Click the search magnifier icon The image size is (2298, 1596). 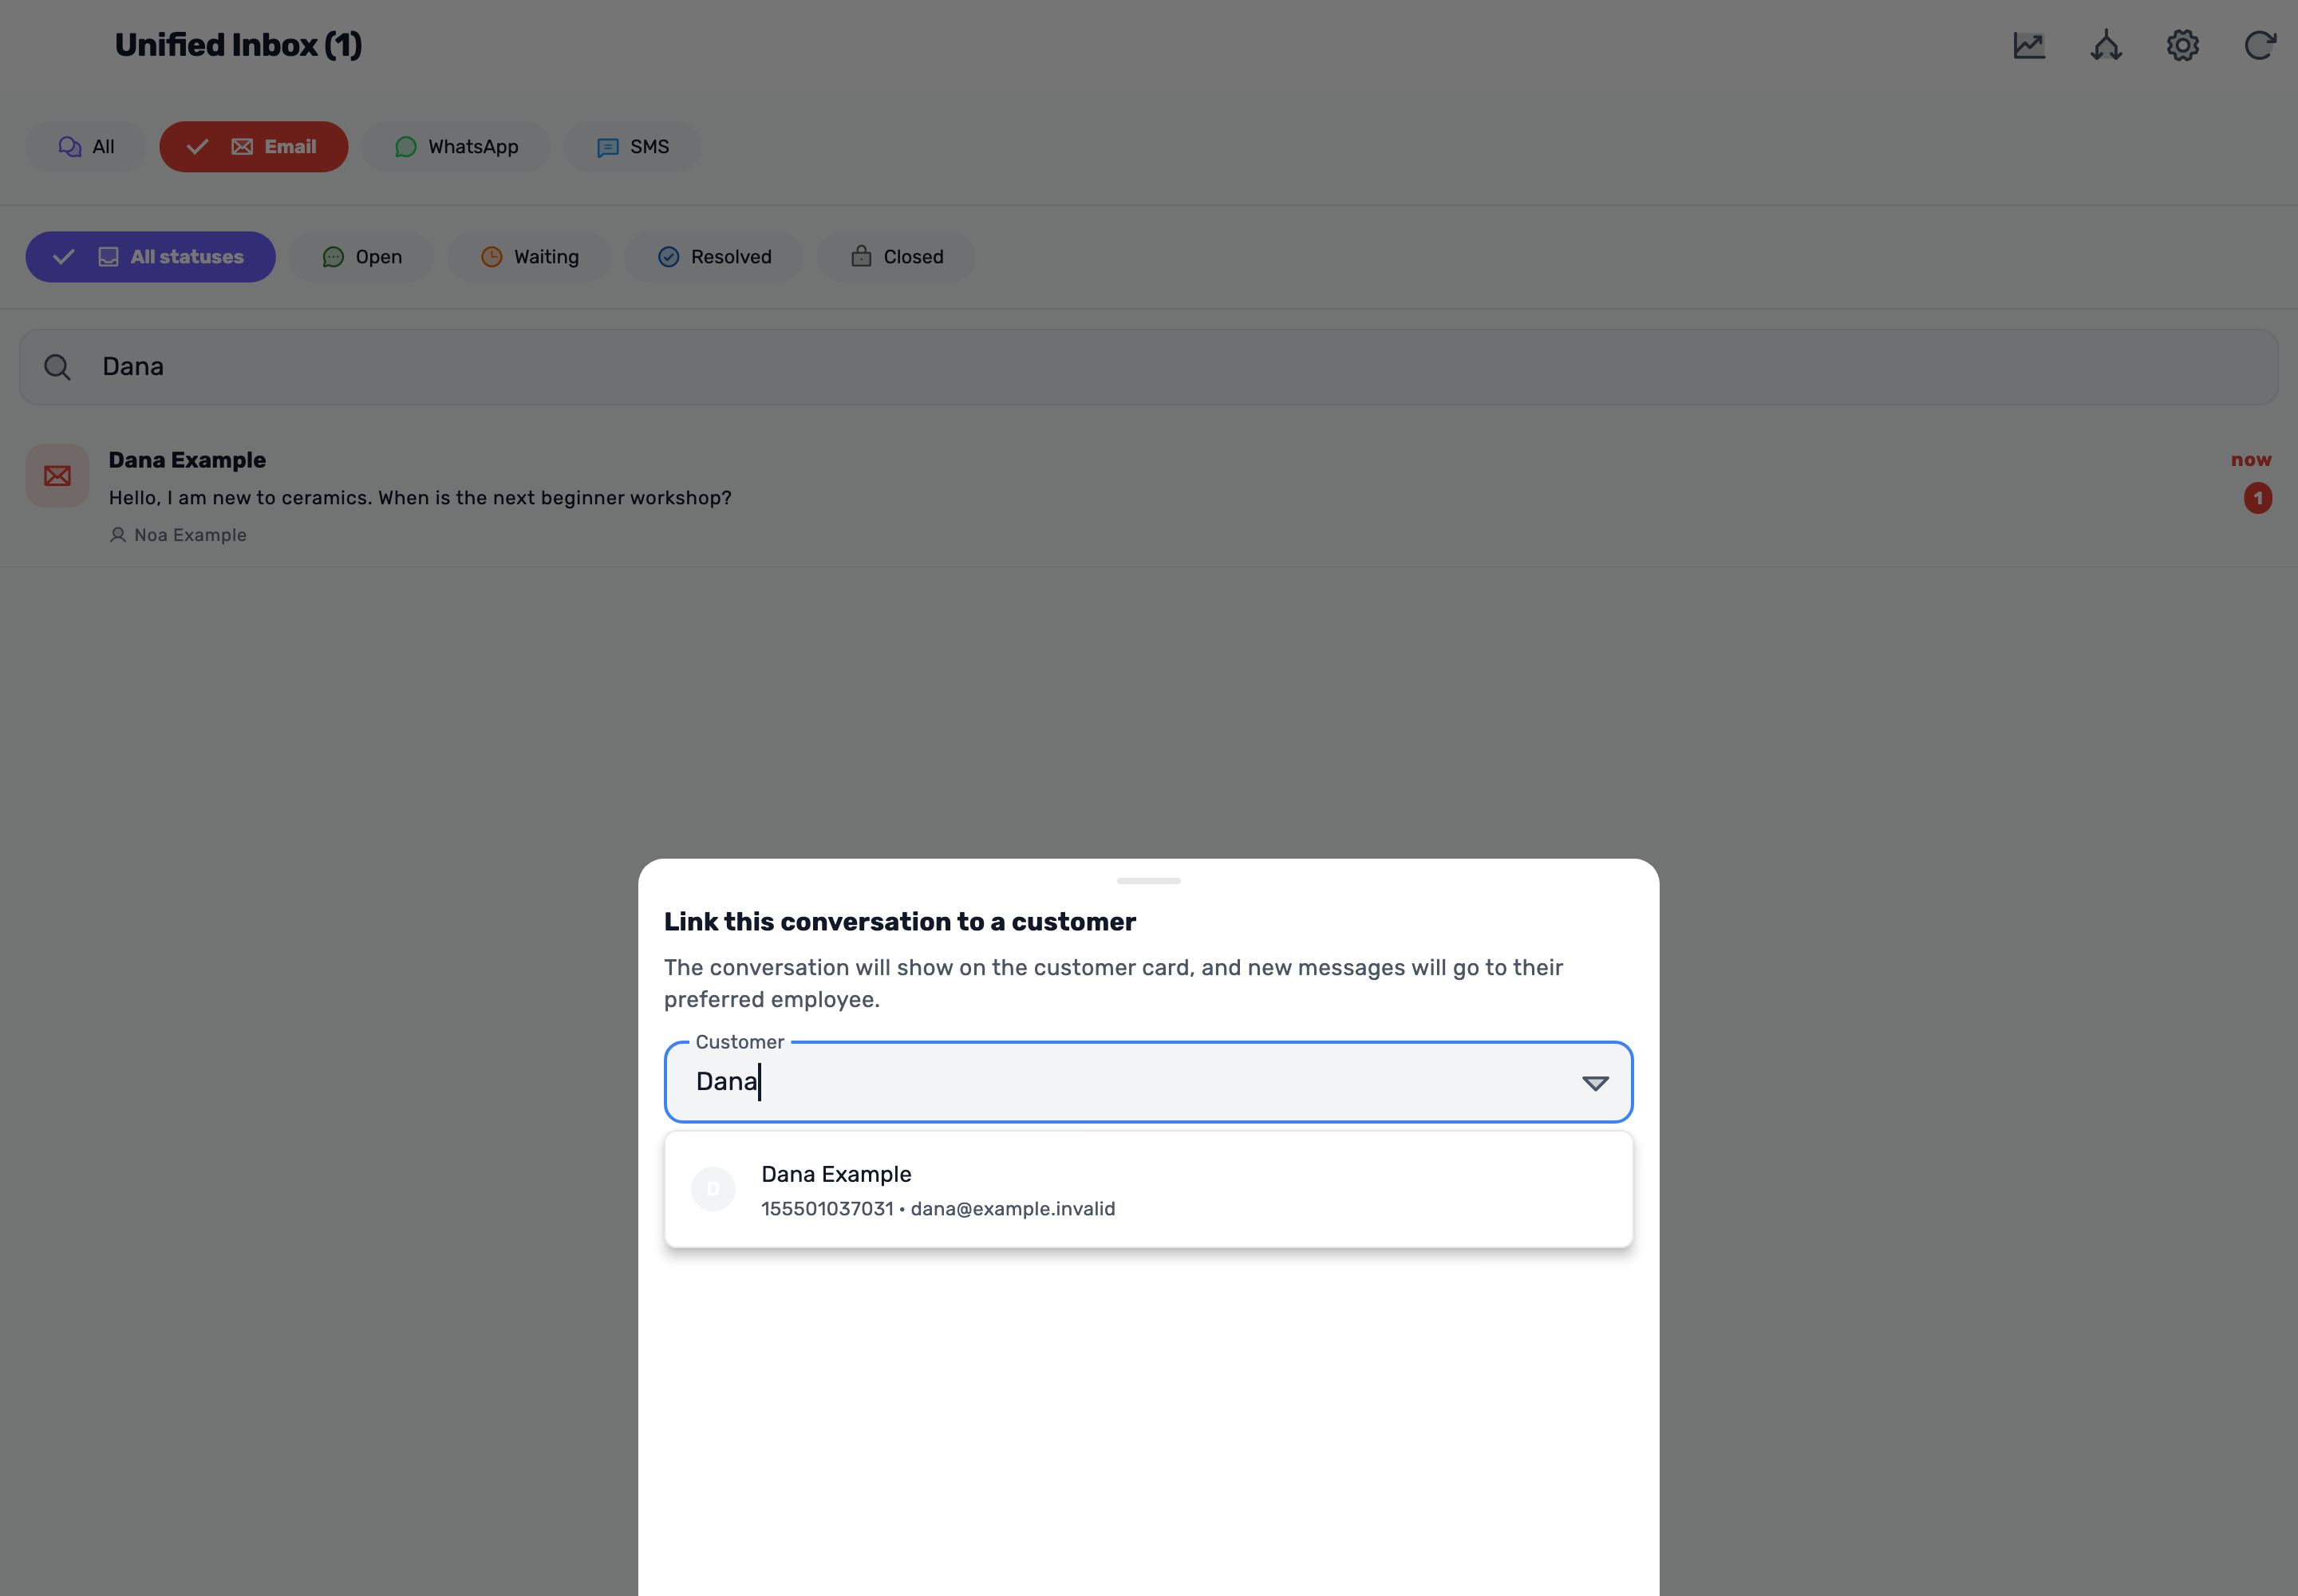(57, 367)
